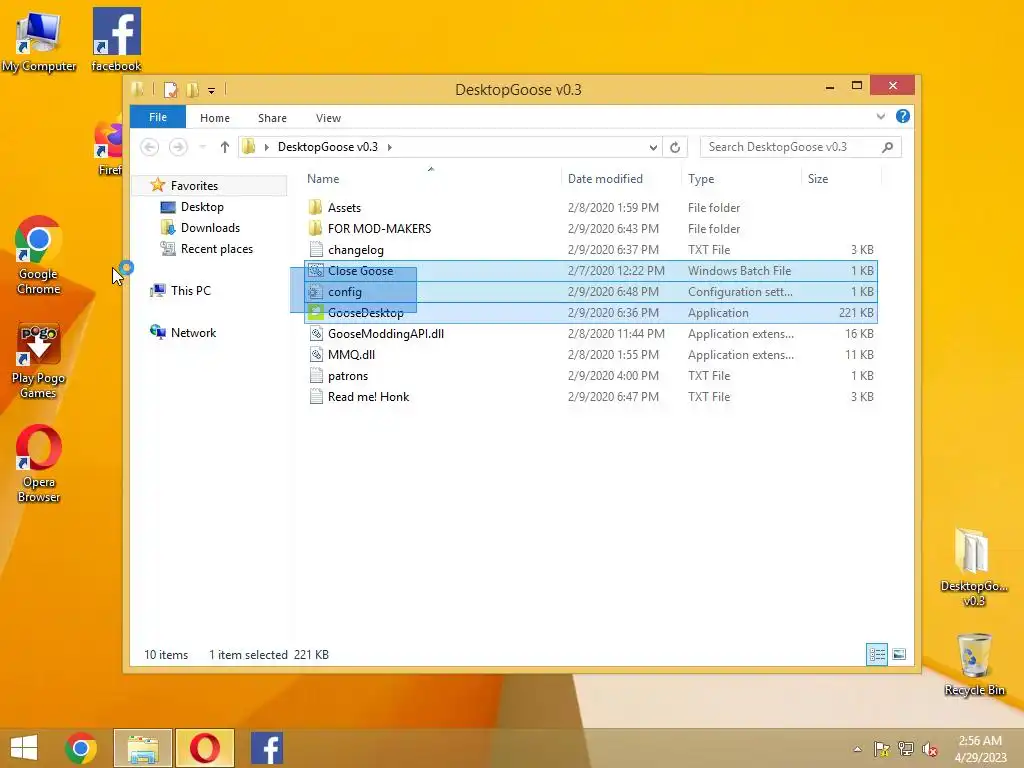
Task: Open Chrome from the taskbar
Action: pyautogui.click(x=81, y=748)
